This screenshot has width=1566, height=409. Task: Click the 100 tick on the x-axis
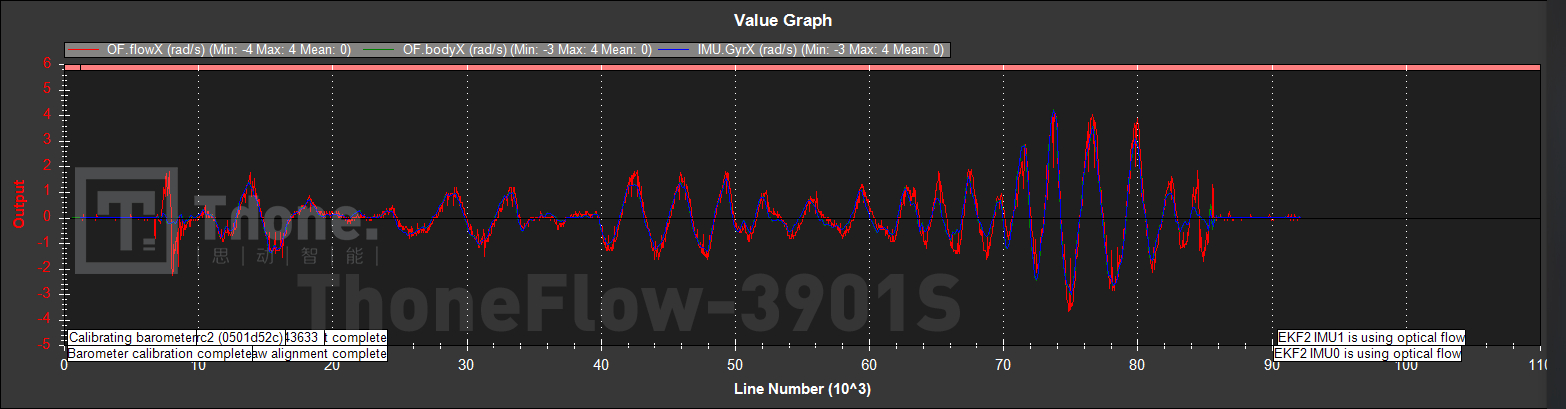point(1406,367)
